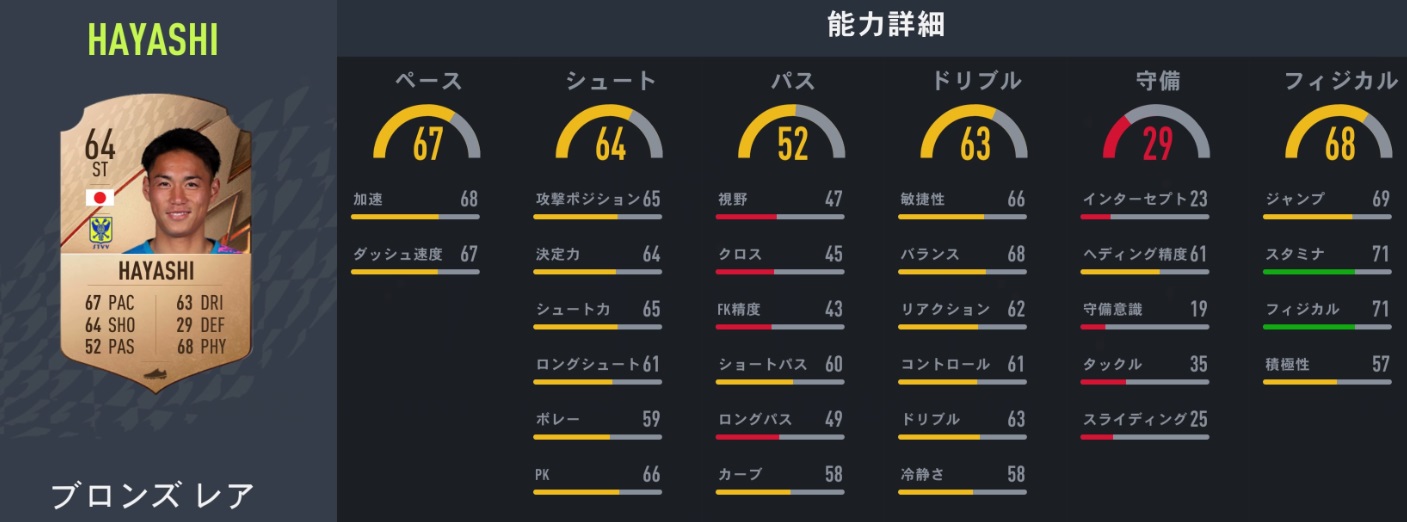Click the ブロンズ レア card type label
Viewport: 1407px width, 522px height.
pos(153,496)
